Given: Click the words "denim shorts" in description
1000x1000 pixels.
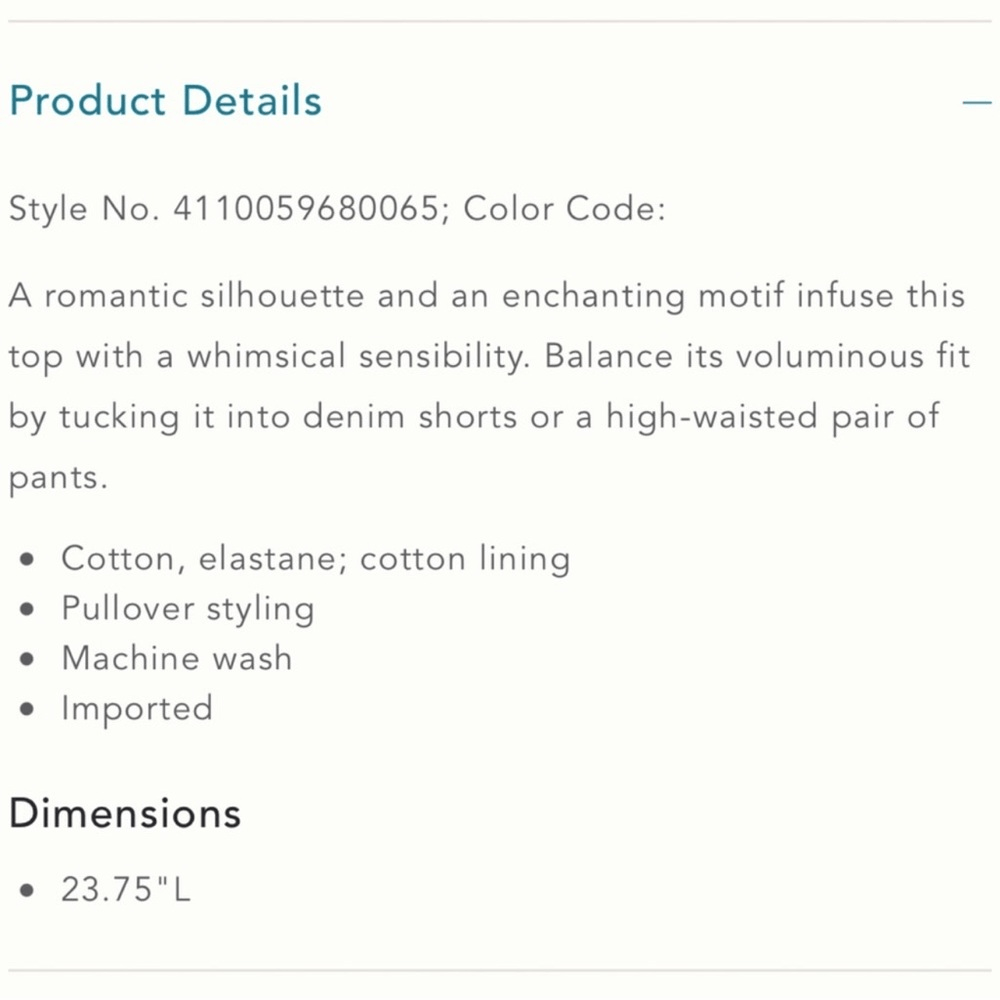Looking at the screenshot, I should (412, 417).
